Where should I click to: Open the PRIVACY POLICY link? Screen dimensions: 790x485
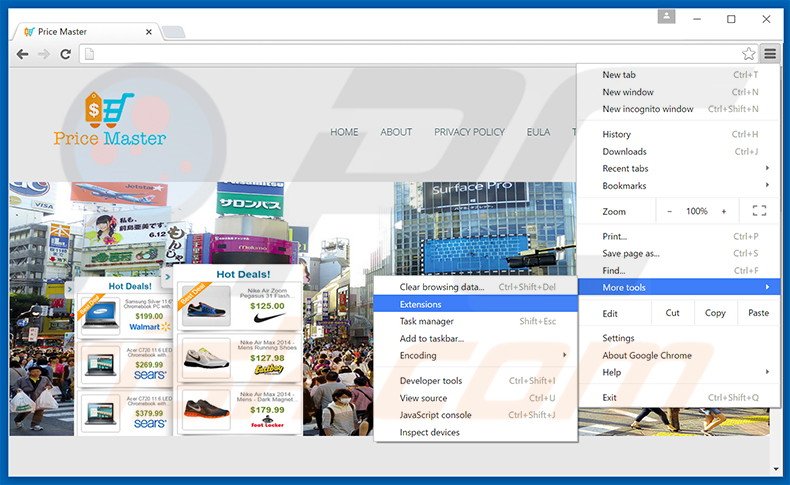click(x=469, y=132)
